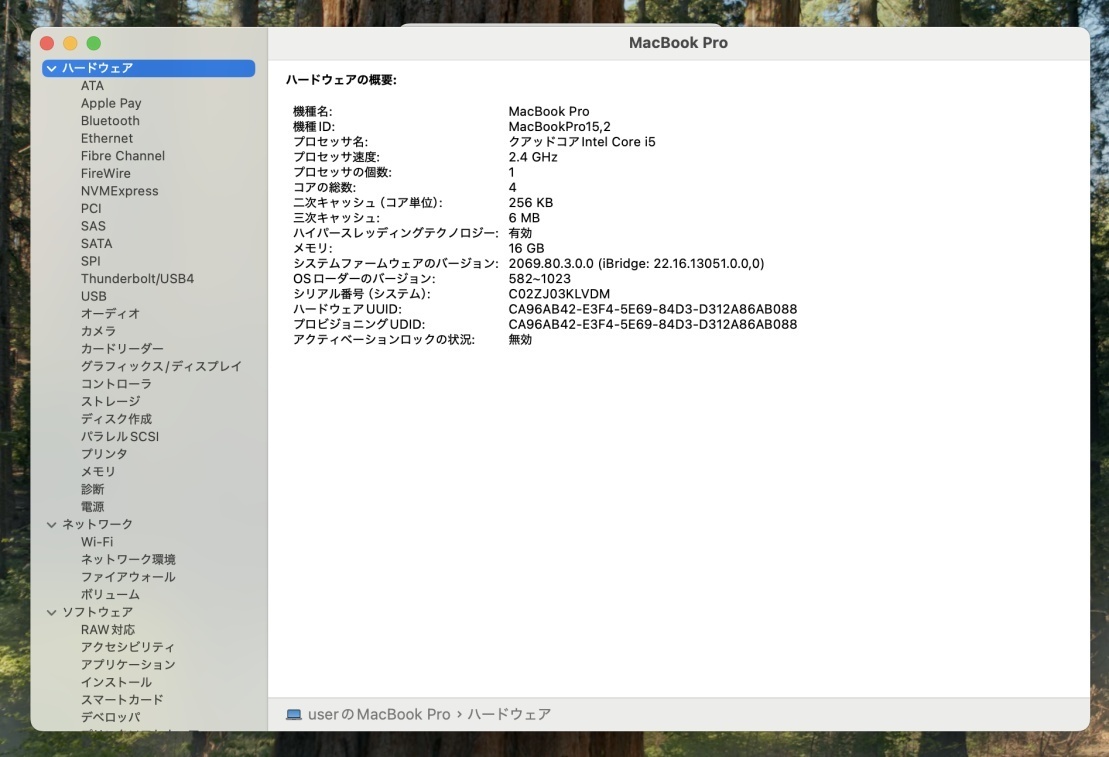This screenshot has height=757, width=1109.
Task: Select USB in the sidebar
Action: (x=93, y=296)
